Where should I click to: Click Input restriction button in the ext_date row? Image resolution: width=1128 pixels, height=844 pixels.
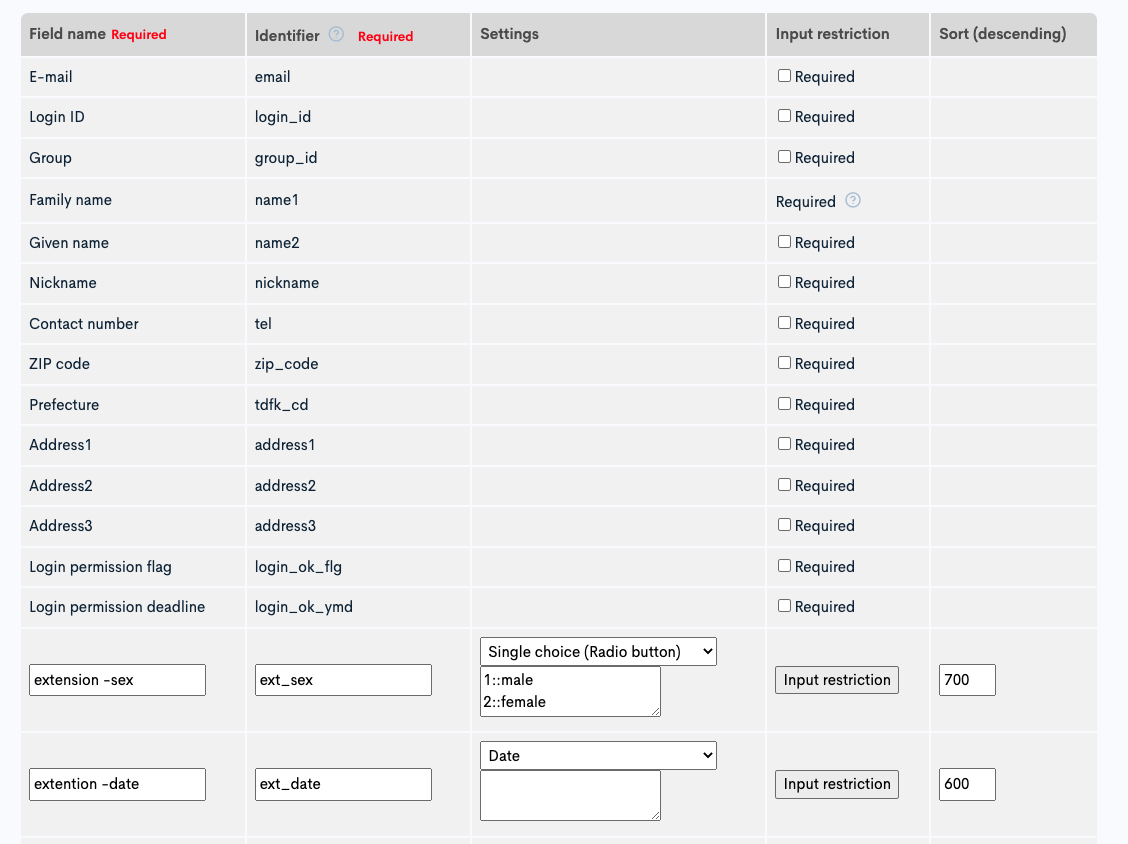[836, 784]
